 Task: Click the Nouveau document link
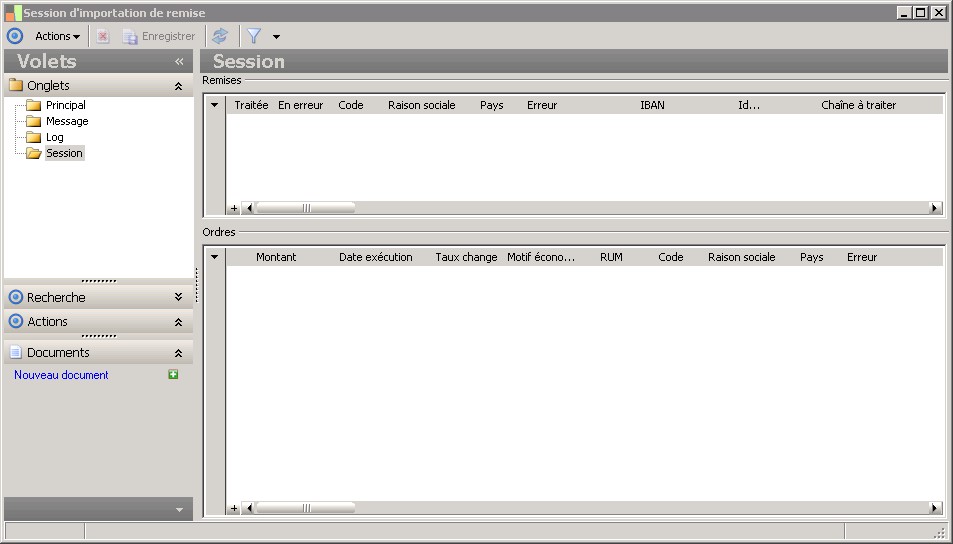(x=61, y=375)
